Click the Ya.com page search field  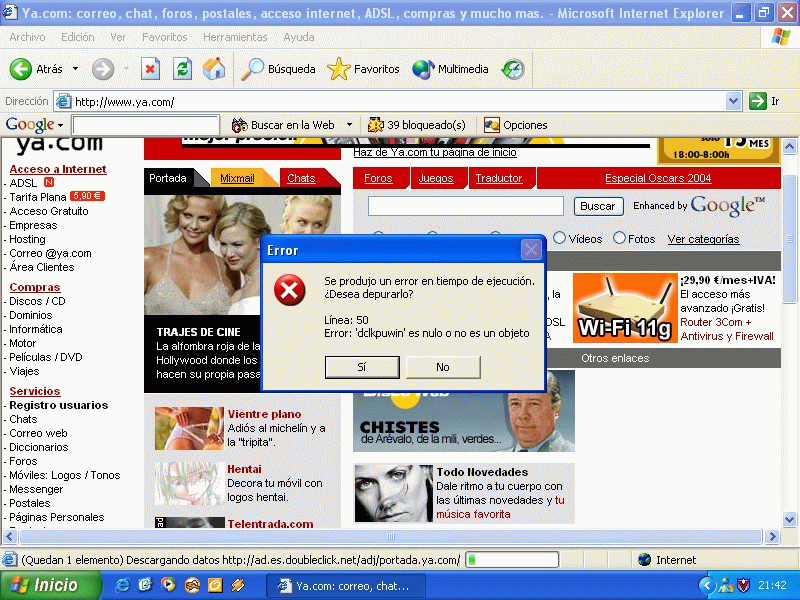click(x=465, y=206)
